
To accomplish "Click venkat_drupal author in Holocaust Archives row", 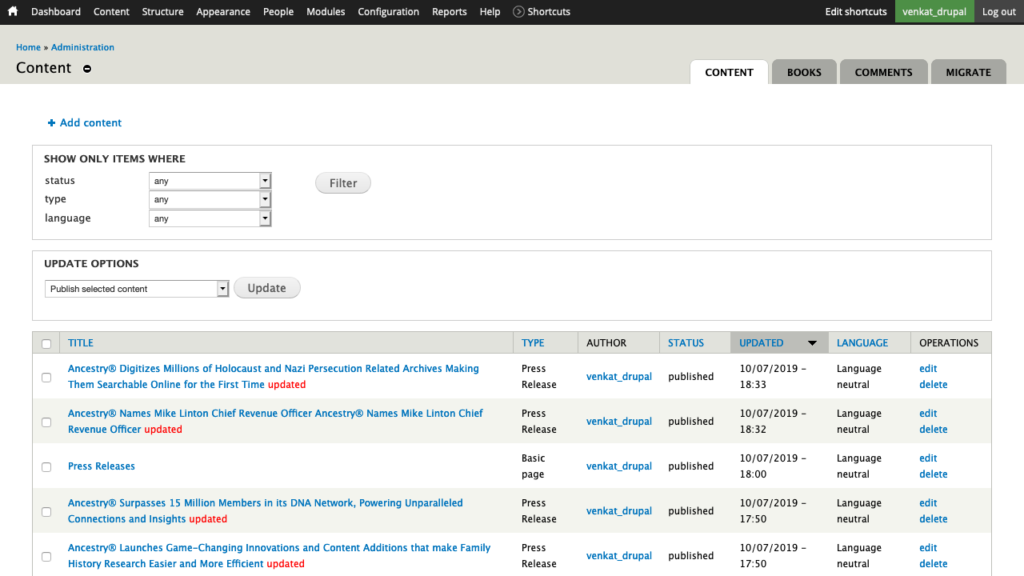I will point(618,377).
